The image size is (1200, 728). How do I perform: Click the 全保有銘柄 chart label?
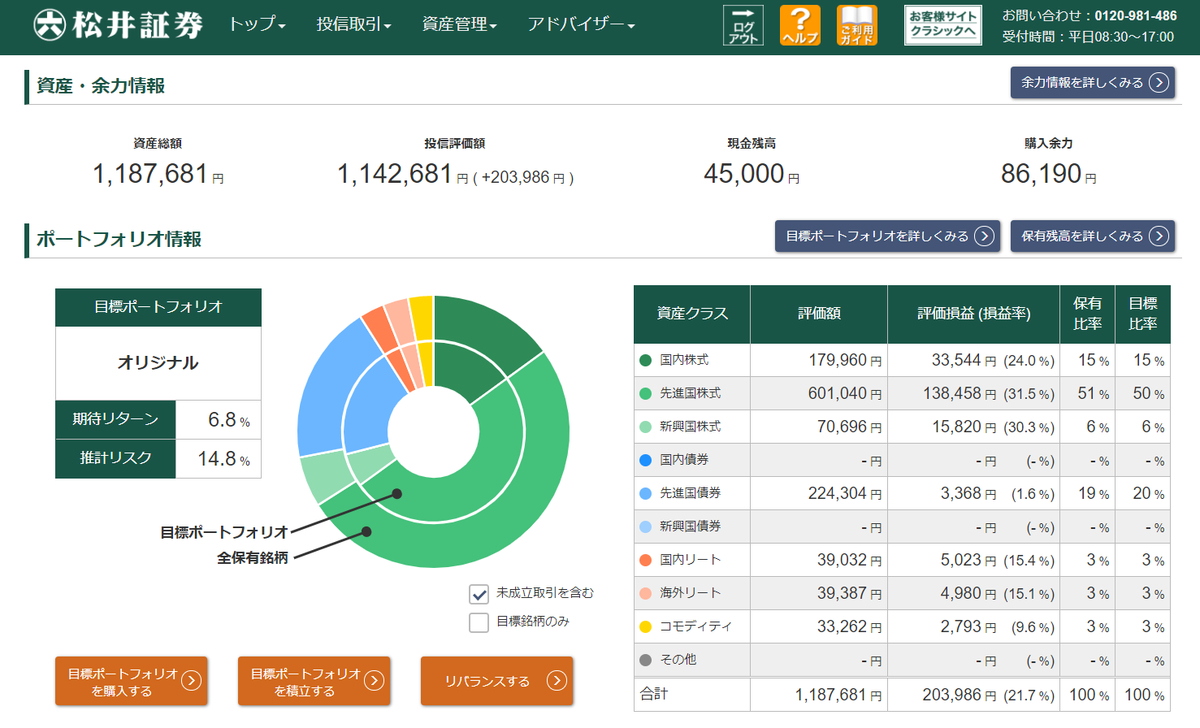[252, 558]
